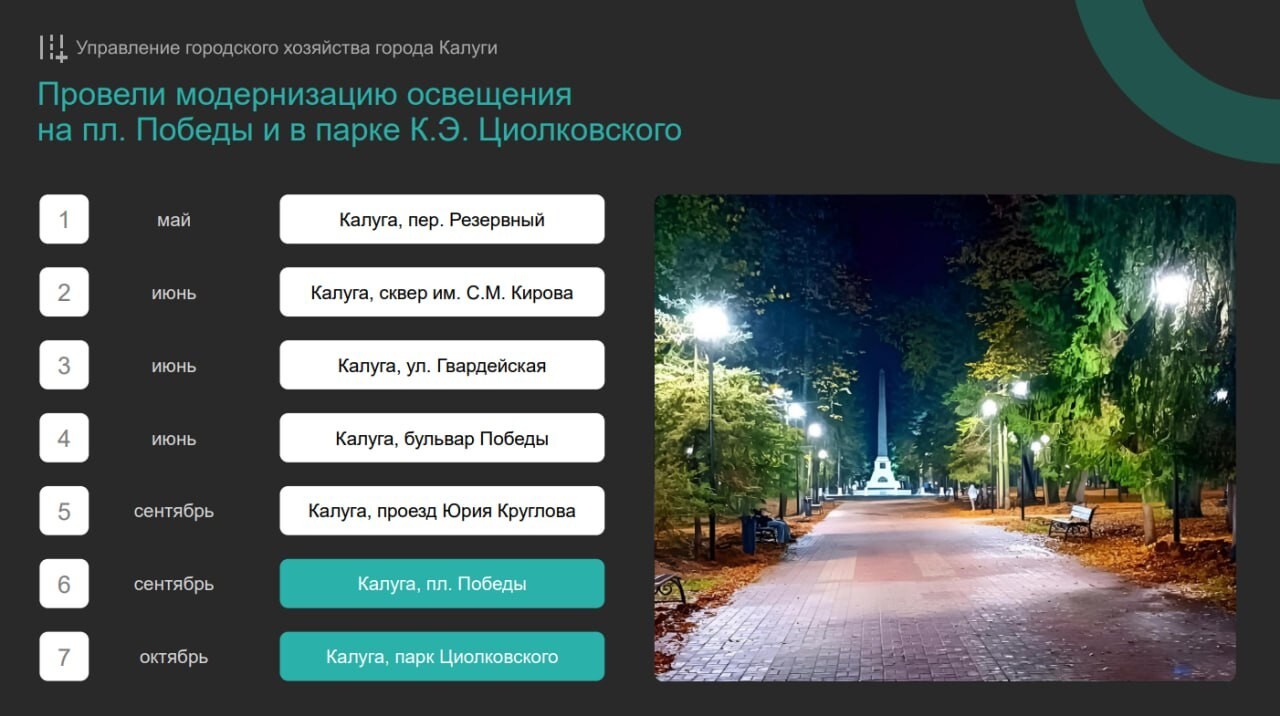The height and width of the screenshot is (716, 1280).
Task: Click the month label "май"
Action: click(174, 220)
